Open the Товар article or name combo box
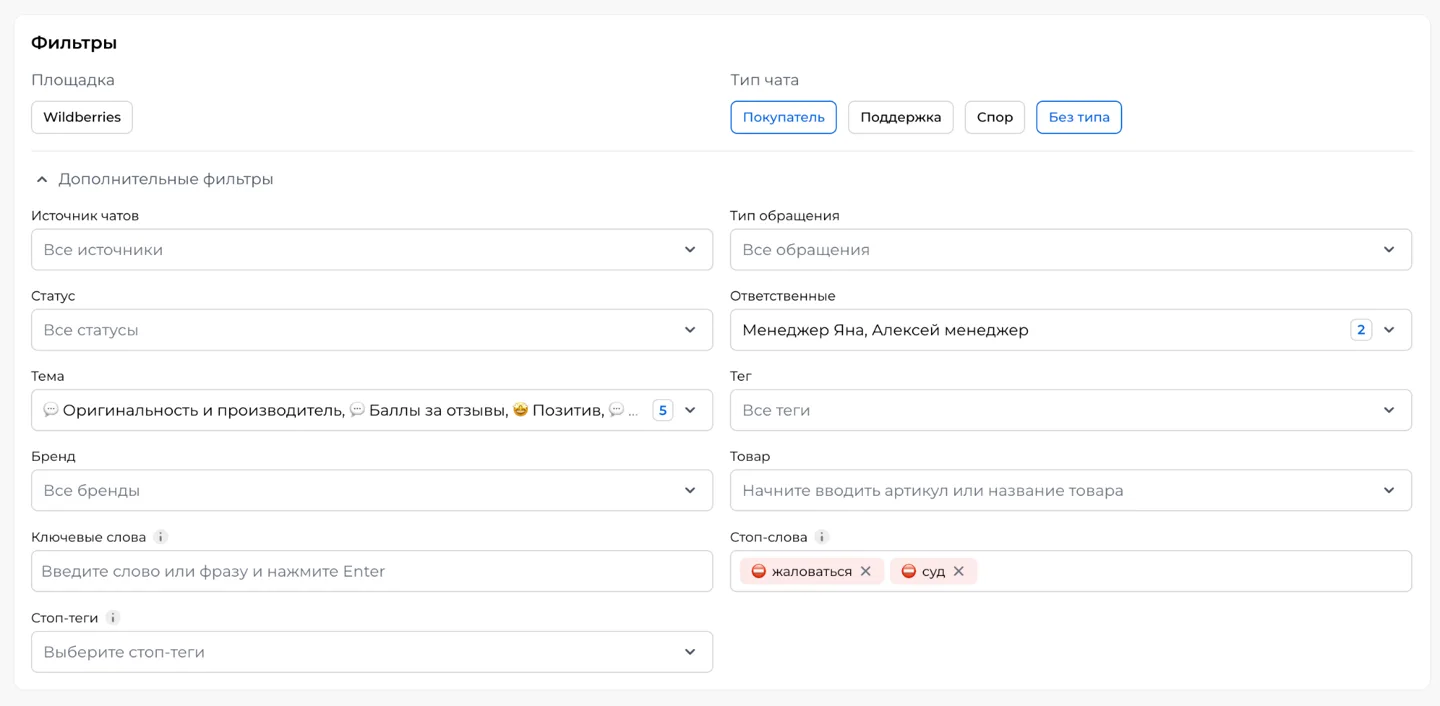 1071,491
